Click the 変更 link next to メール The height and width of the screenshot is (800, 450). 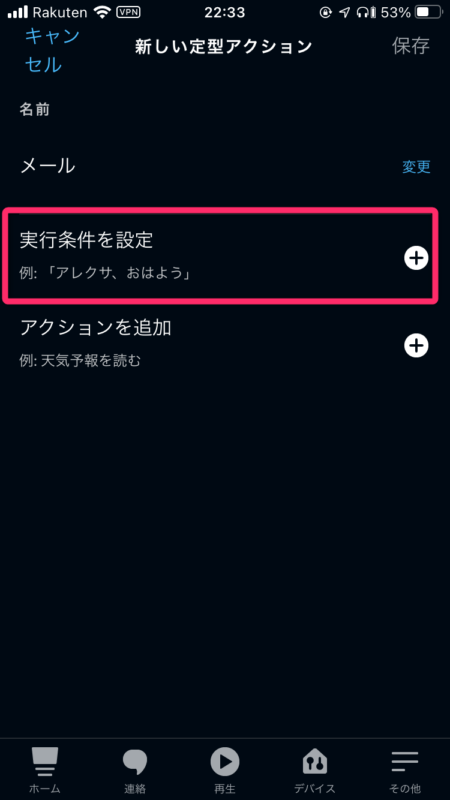pos(416,167)
